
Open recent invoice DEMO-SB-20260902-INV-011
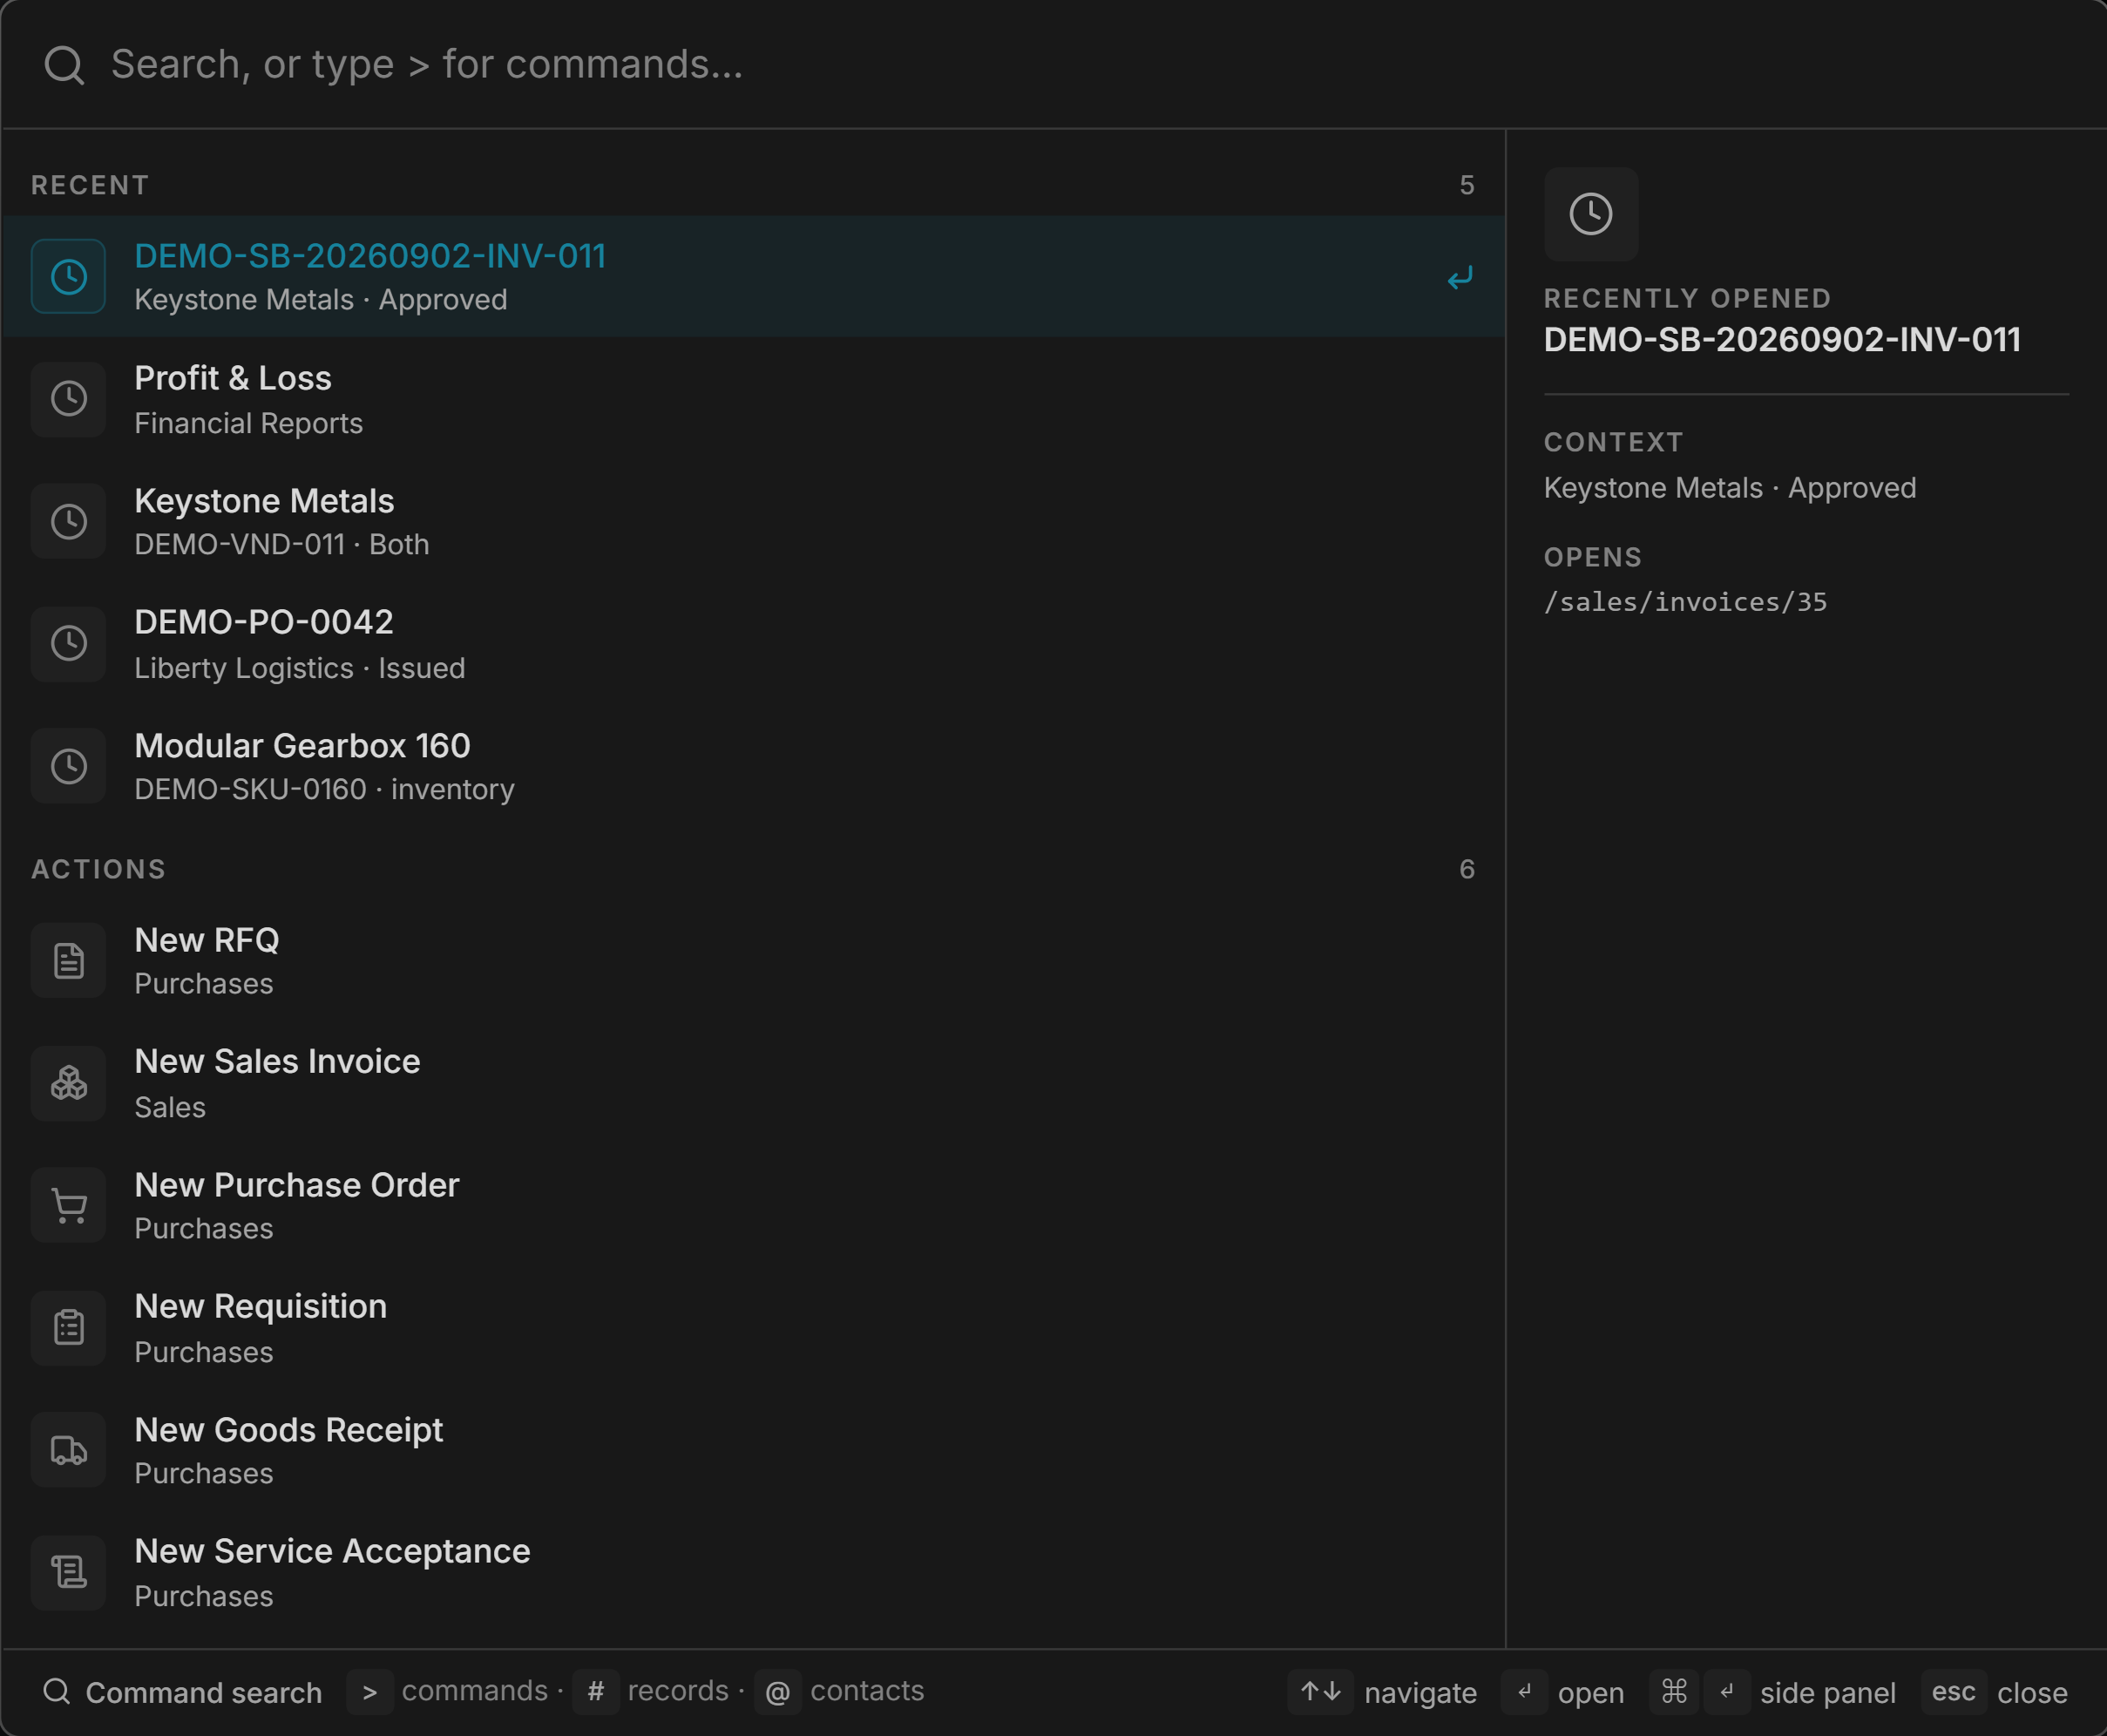754,277
